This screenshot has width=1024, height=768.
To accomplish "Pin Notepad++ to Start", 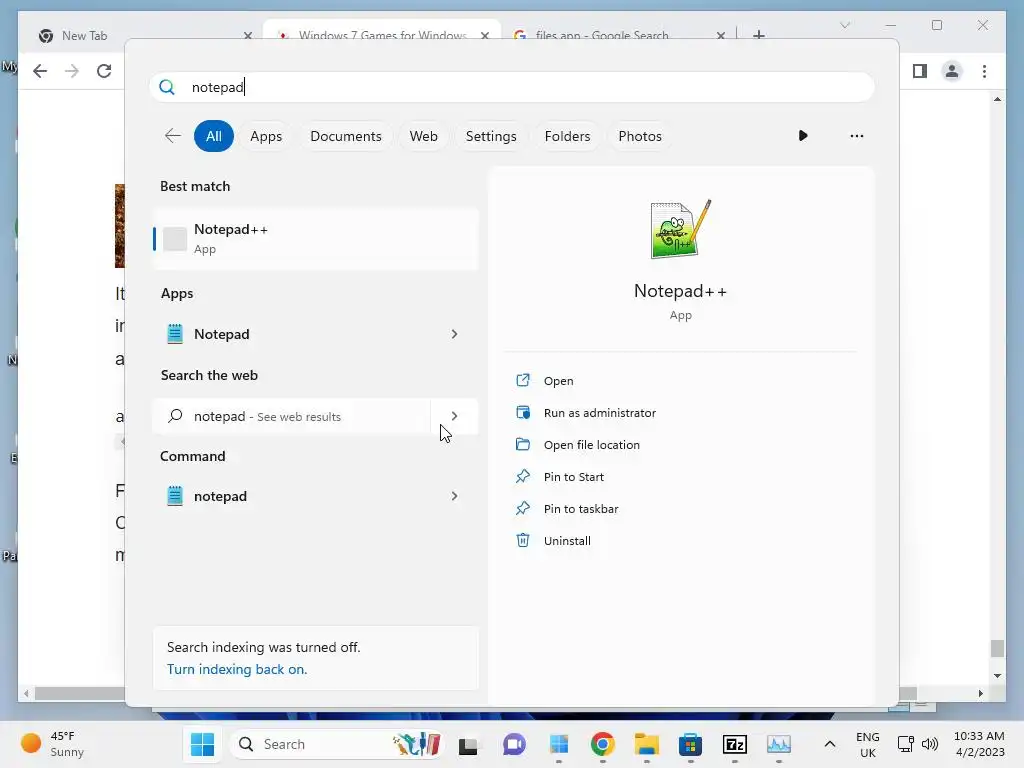I will (573, 477).
